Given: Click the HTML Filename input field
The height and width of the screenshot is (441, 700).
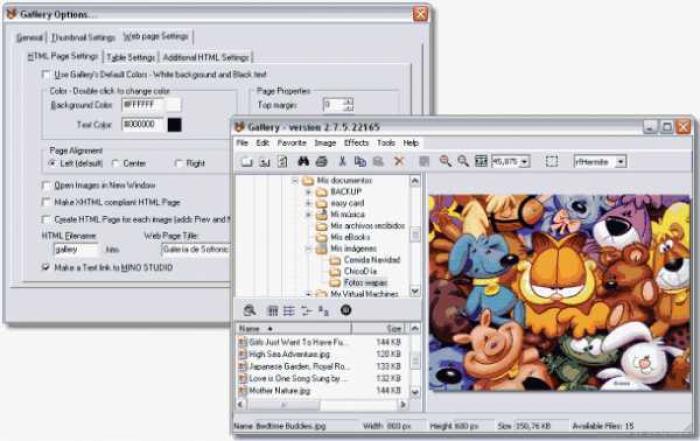Looking at the screenshot, I should tap(76, 250).
